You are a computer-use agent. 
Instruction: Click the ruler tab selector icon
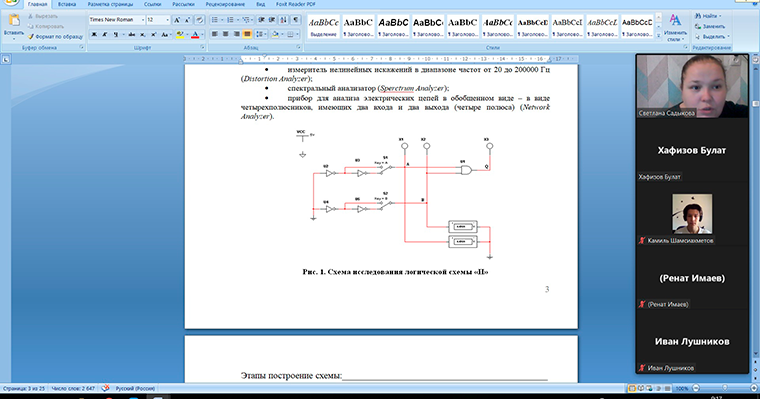pyautogui.click(x=5, y=60)
